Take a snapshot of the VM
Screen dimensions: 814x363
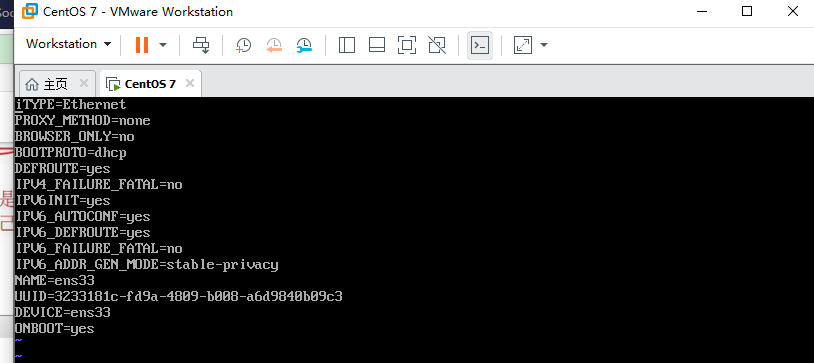(243, 45)
